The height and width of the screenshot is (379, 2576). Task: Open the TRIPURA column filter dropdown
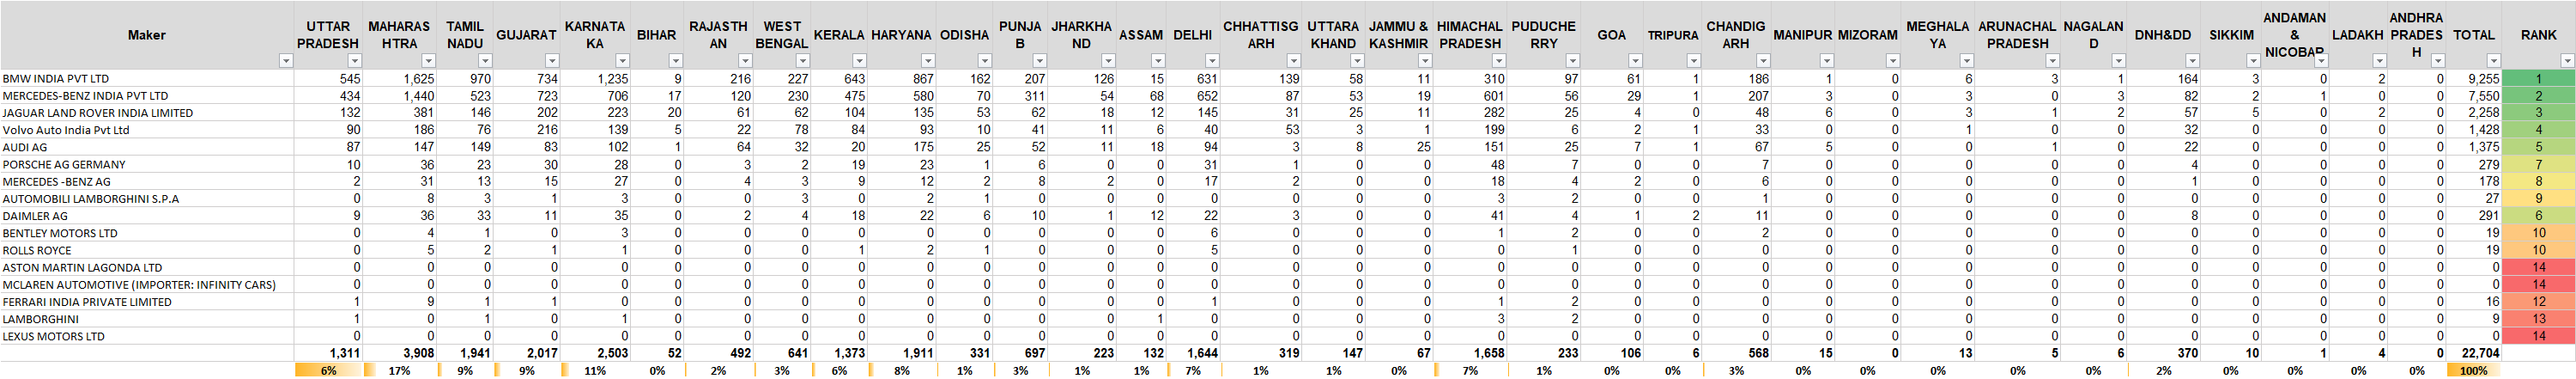click(1693, 61)
